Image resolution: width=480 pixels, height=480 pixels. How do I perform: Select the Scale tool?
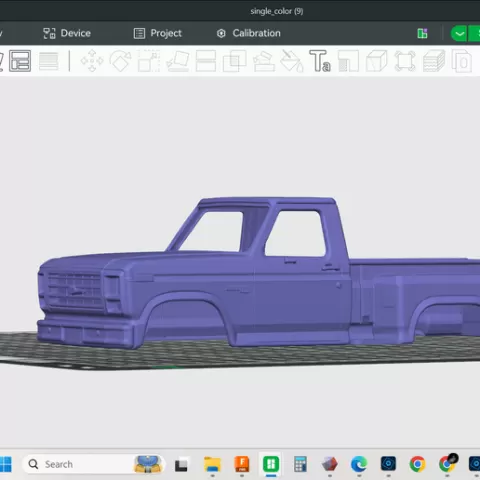click(x=149, y=61)
